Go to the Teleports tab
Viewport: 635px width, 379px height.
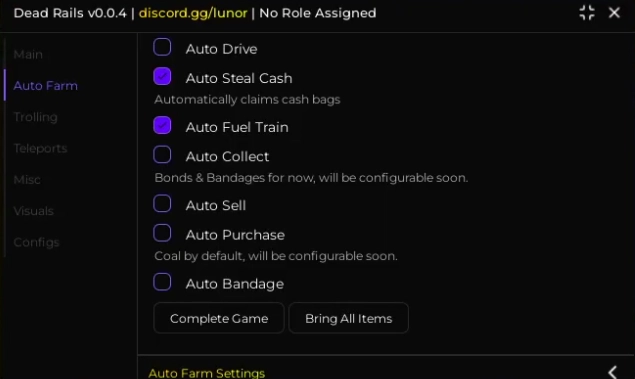pos(40,149)
